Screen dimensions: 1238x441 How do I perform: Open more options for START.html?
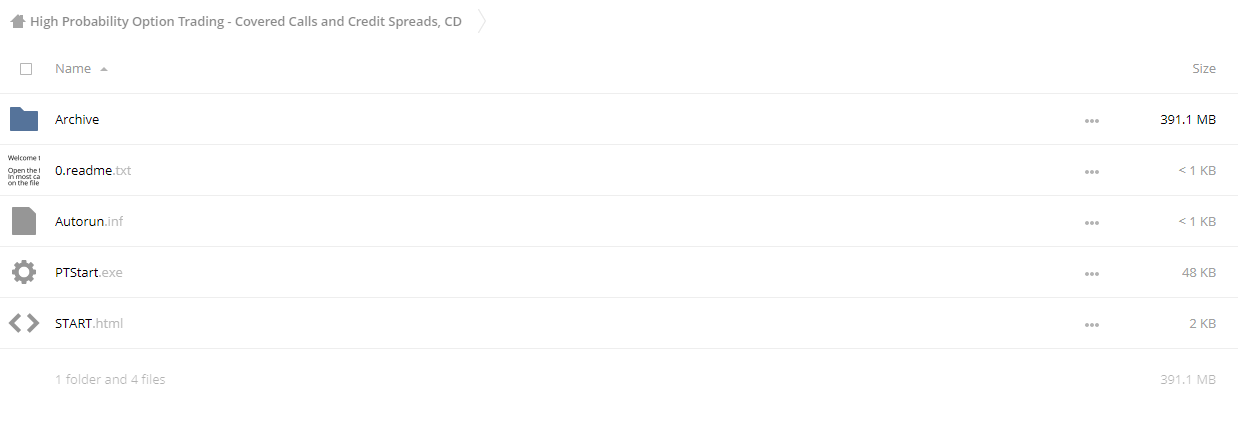pos(1091,324)
